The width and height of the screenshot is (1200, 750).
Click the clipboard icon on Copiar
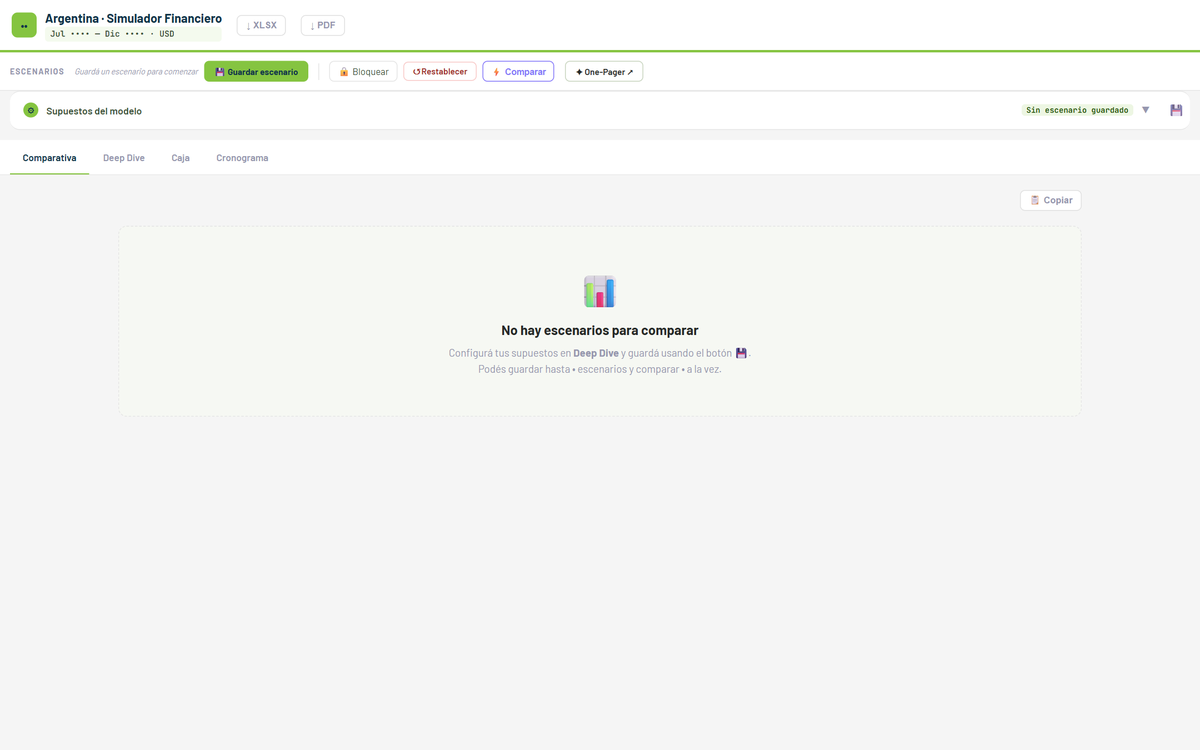click(1035, 200)
